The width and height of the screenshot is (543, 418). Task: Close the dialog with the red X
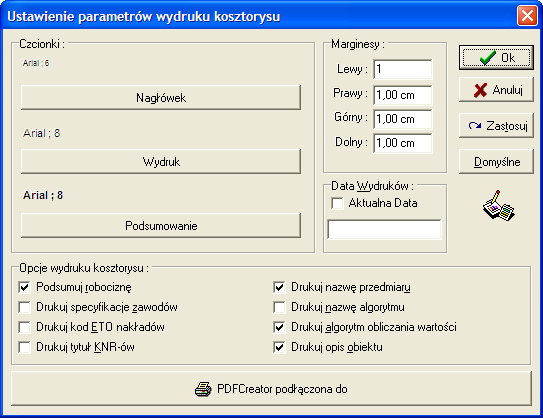(x=527, y=16)
